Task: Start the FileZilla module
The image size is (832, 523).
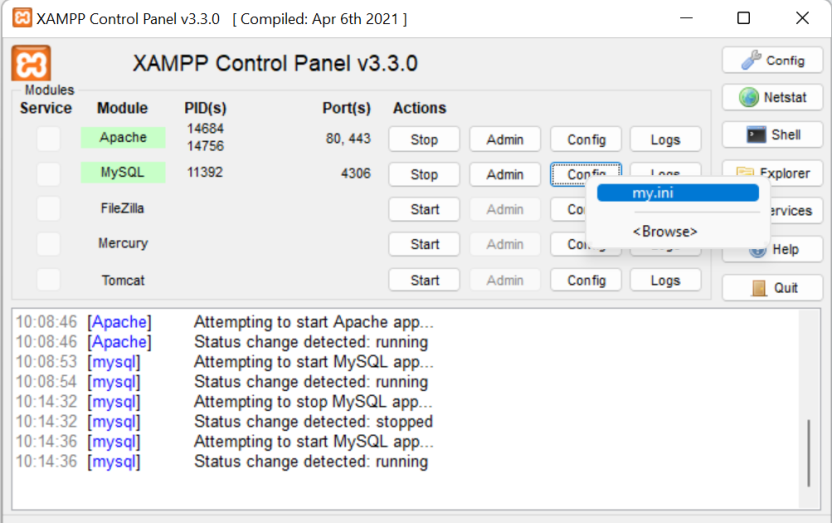Action: tap(424, 210)
